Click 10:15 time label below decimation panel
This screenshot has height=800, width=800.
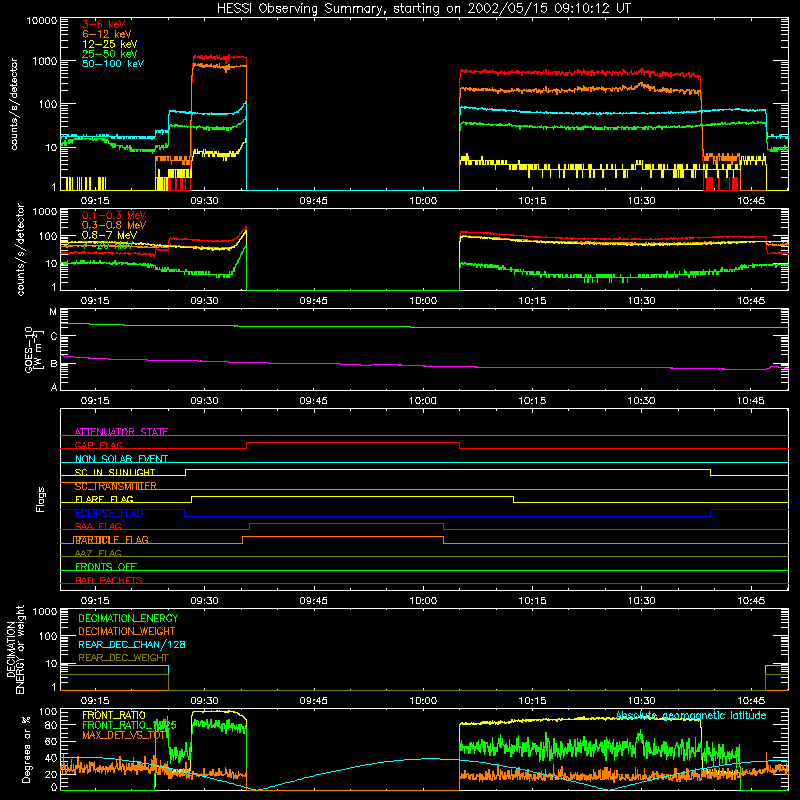pos(532,701)
